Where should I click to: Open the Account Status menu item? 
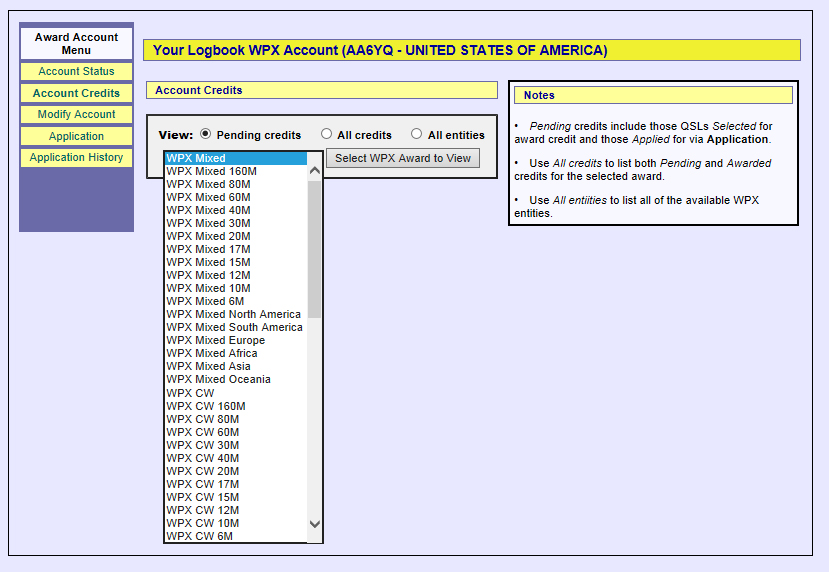[x=76, y=72]
